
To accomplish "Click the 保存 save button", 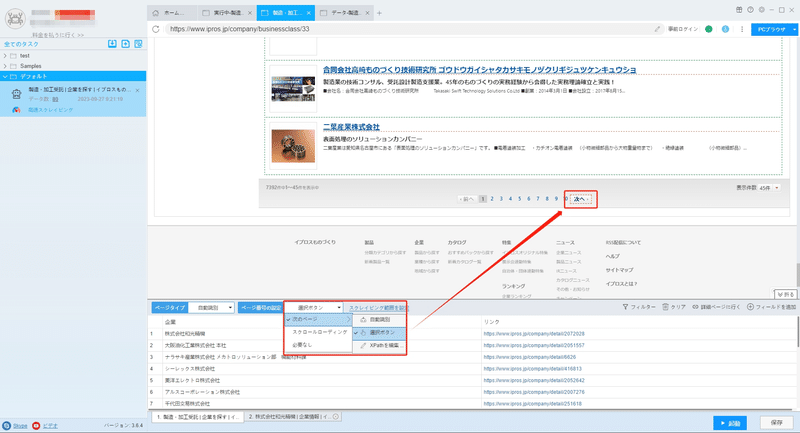I will click(777, 423).
